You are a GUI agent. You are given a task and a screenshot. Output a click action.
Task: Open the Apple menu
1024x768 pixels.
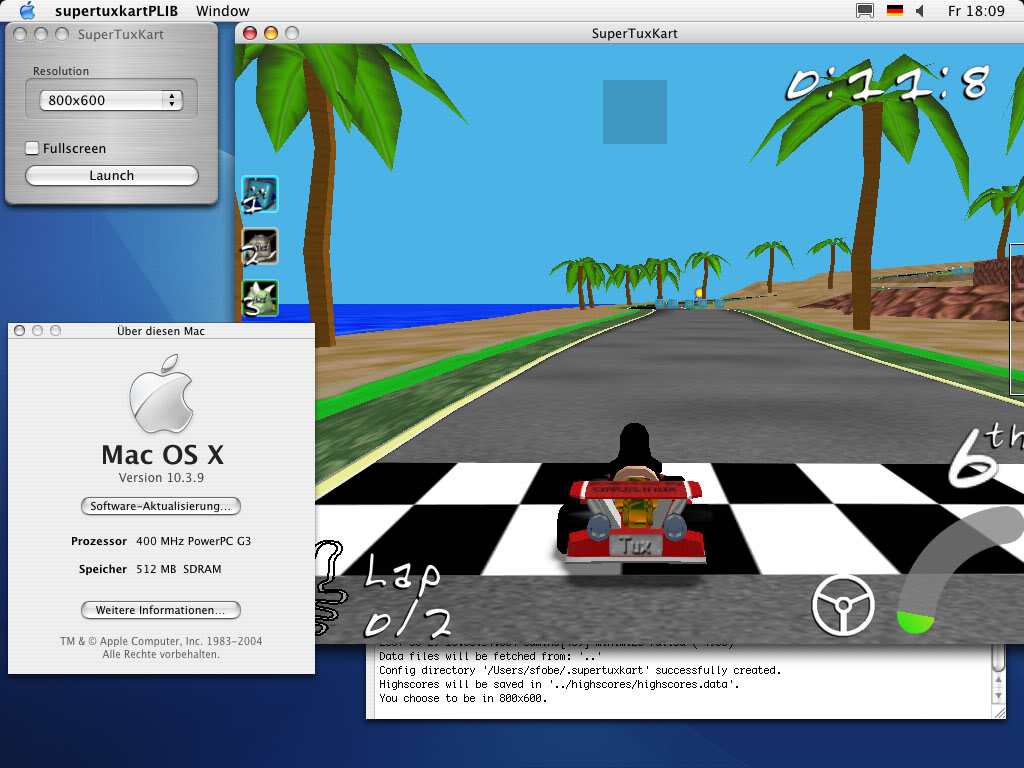click(x=27, y=10)
